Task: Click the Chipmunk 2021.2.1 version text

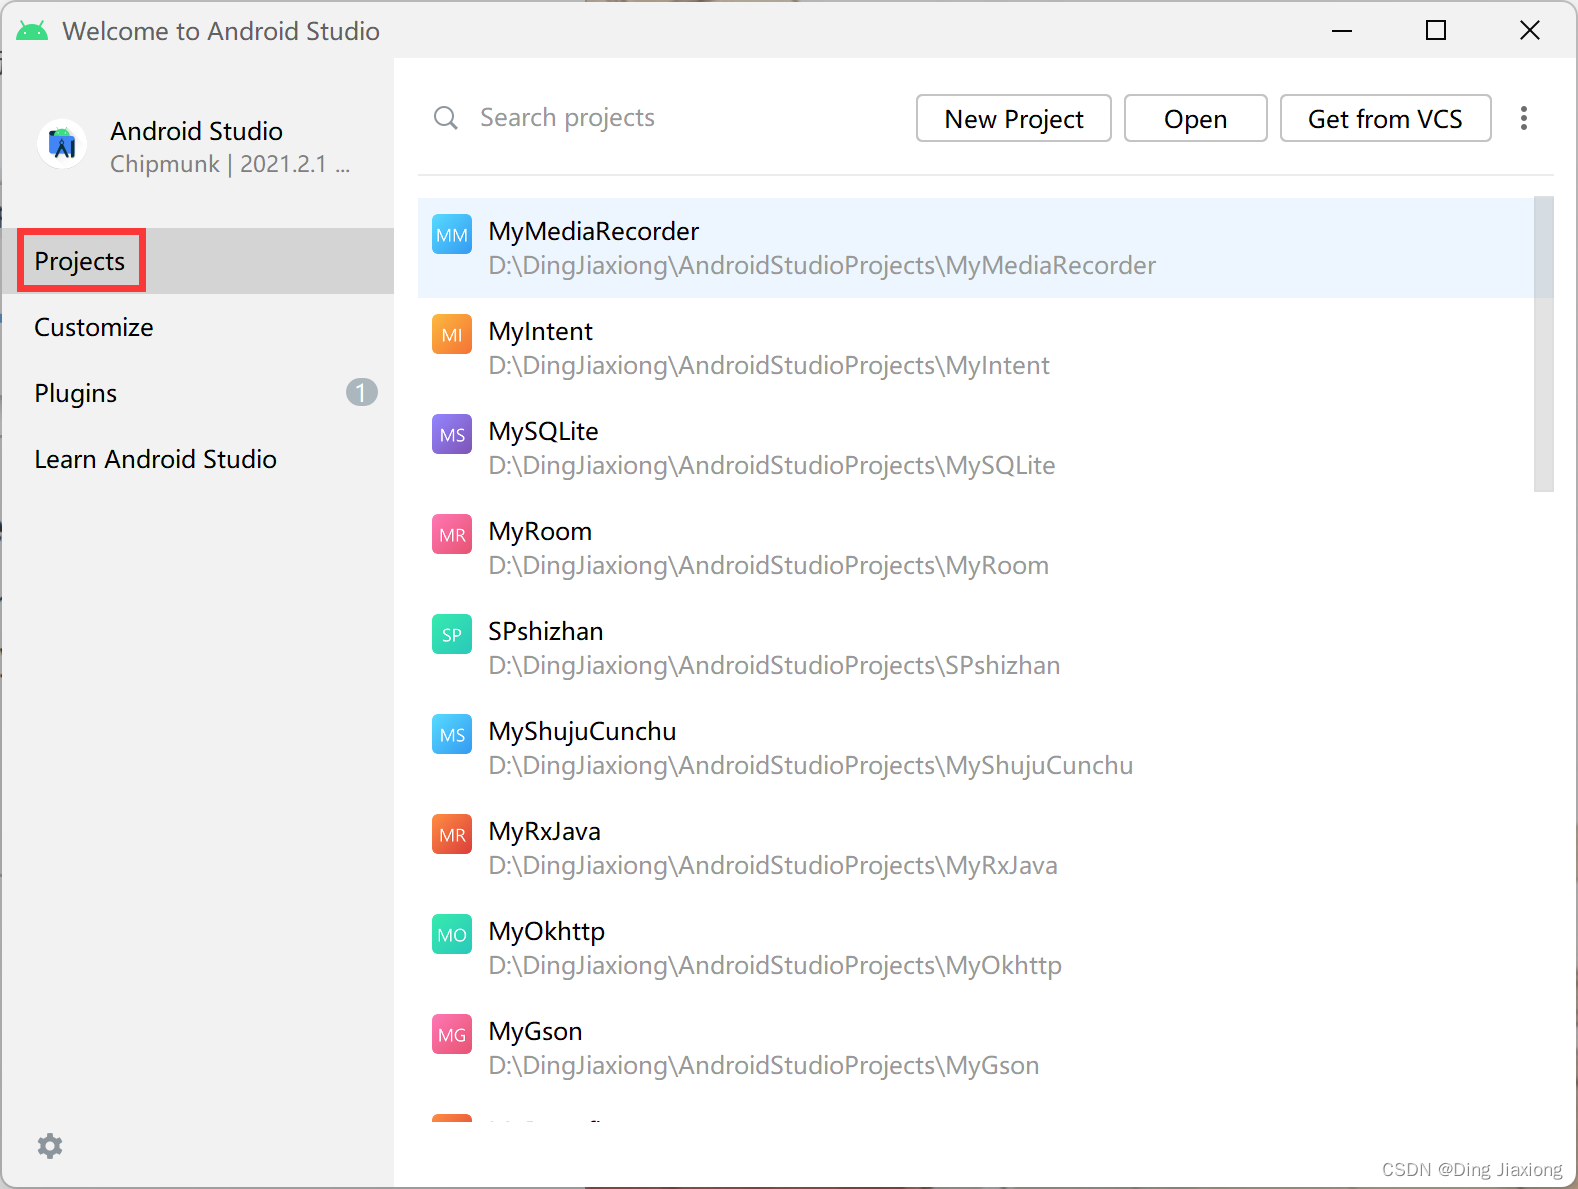Action: coord(230,164)
